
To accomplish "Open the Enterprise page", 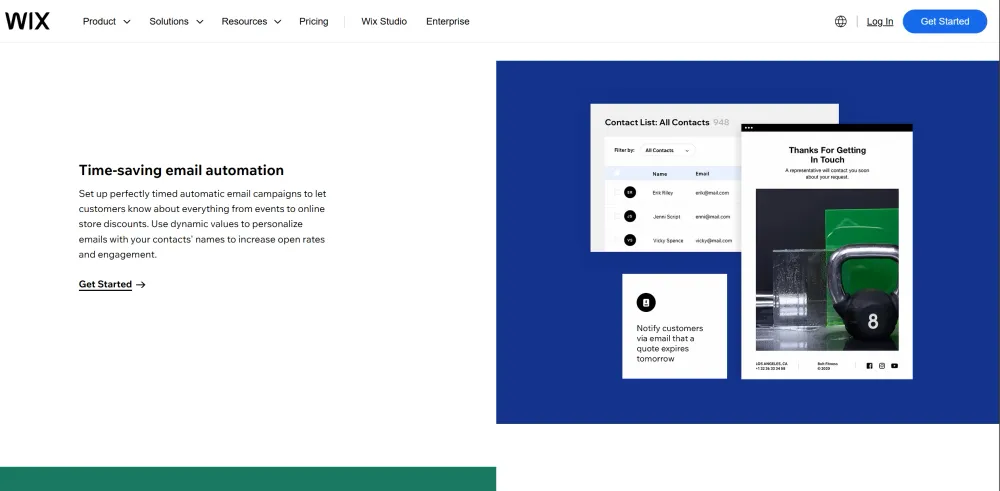I will [x=448, y=21].
